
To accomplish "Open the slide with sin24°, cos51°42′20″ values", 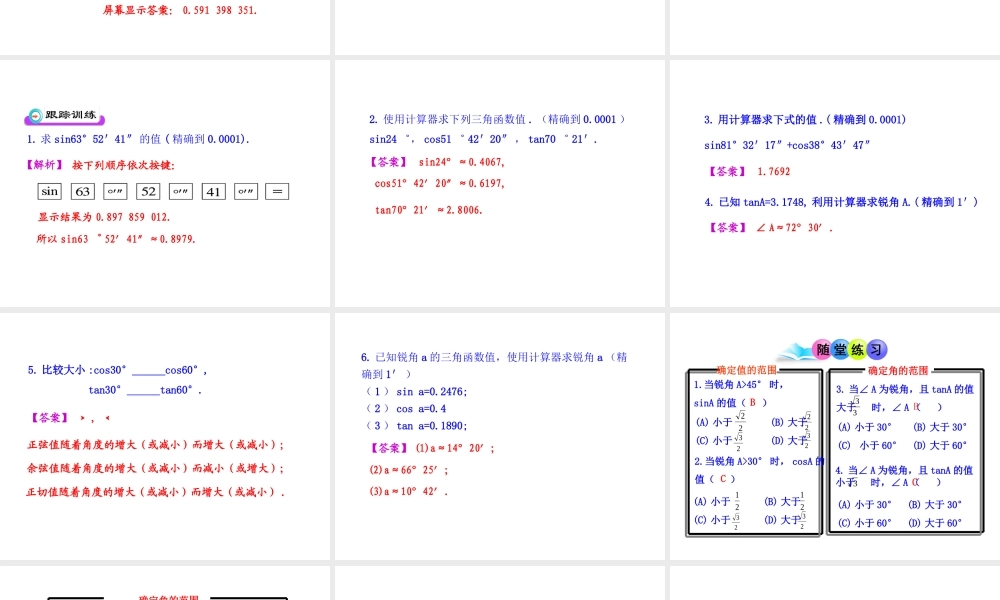I will click(500, 183).
